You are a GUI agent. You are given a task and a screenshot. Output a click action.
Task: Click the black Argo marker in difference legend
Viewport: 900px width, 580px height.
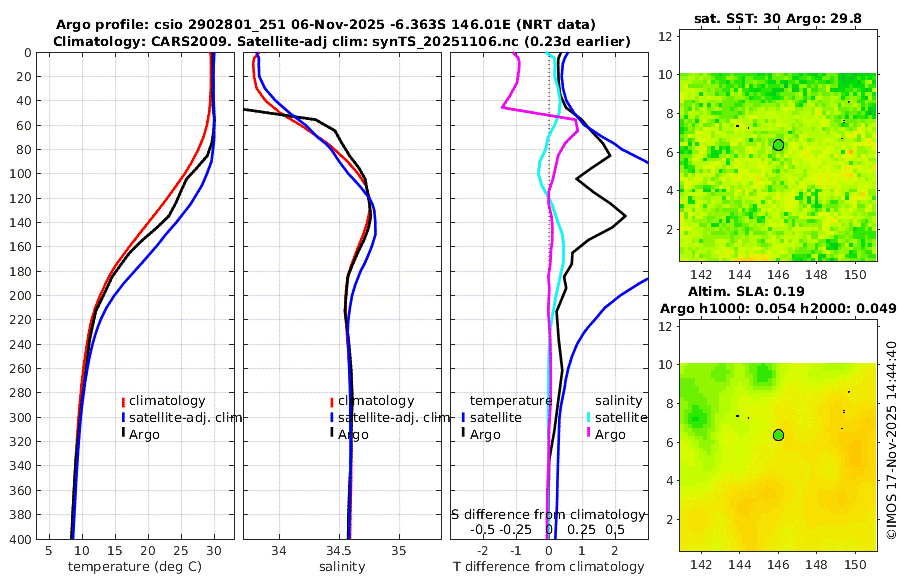point(463,434)
